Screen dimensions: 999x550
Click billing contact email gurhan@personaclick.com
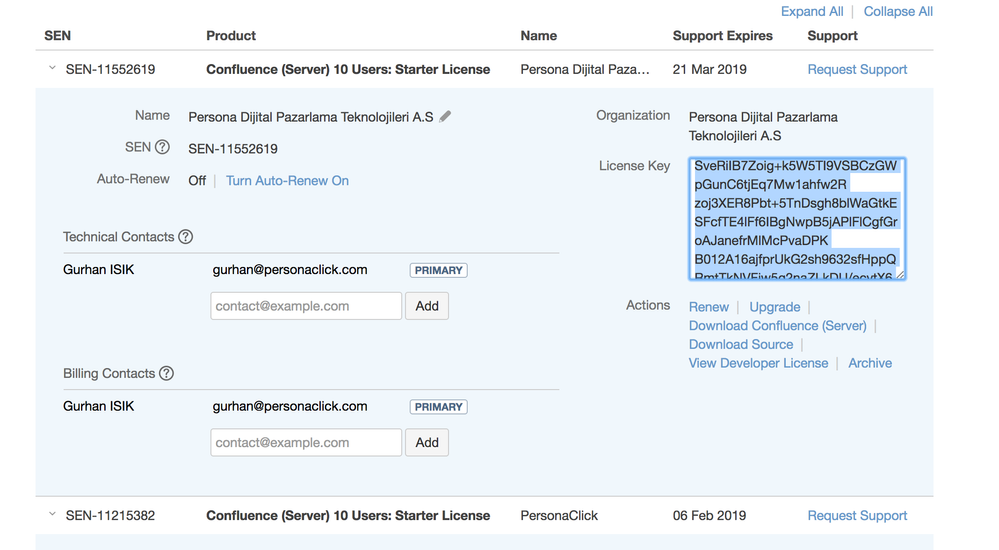click(290, 406)
